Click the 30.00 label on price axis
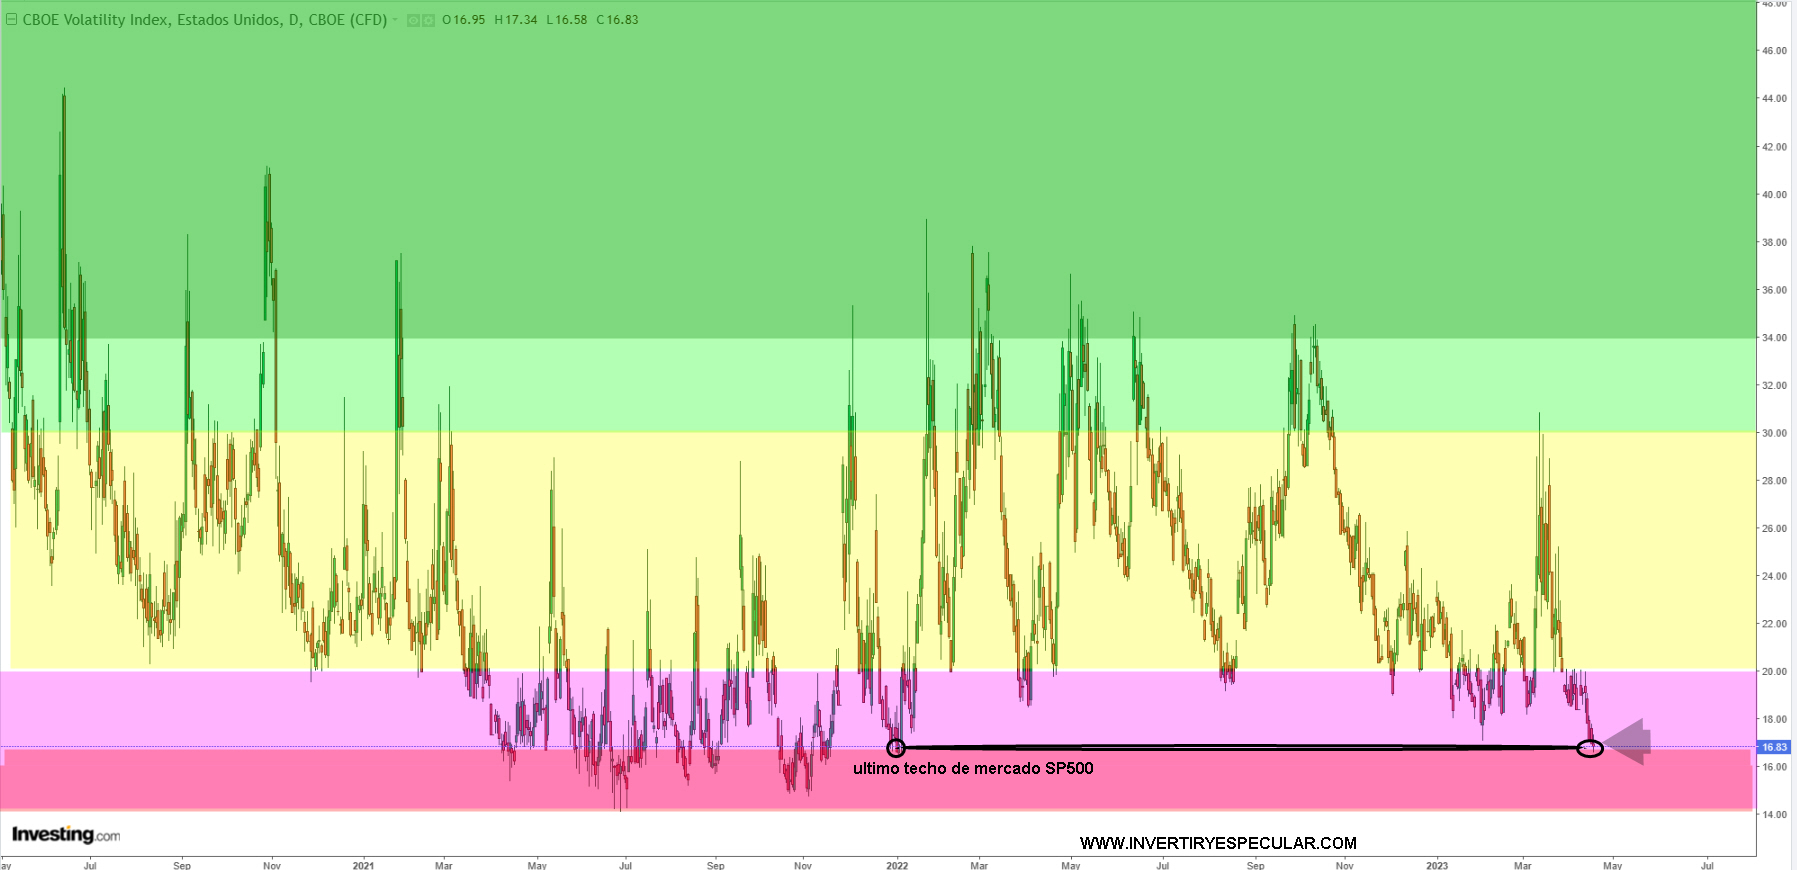Image resolution: width=1797 pixels, height=870 pixels. pyautogui.click(x=1774, y=433)
